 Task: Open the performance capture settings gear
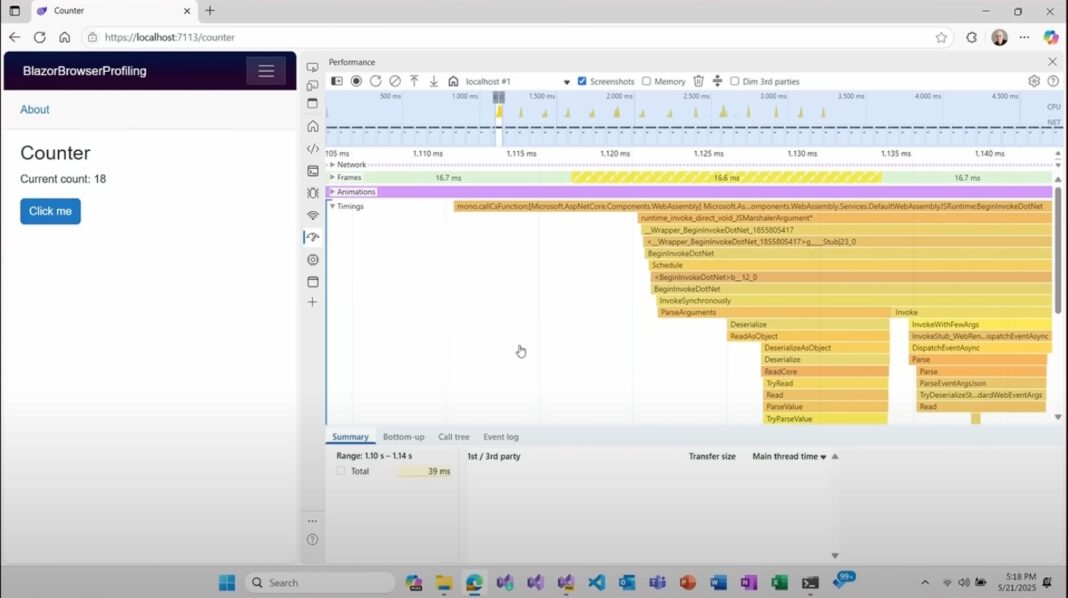click(x=1033, y=81)
